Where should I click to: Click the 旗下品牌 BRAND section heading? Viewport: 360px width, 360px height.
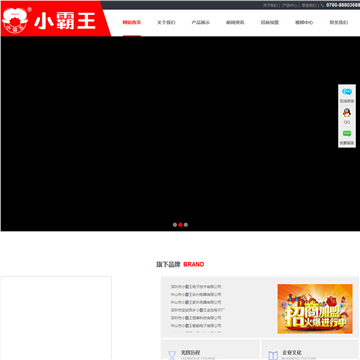180,264
